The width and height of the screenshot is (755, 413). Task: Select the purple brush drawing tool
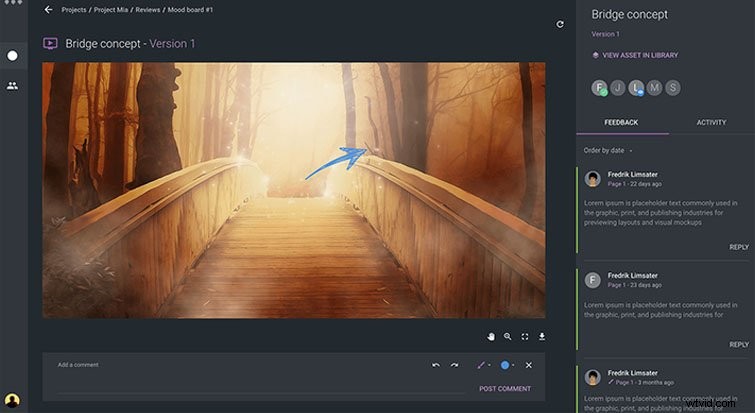(x=481, y=365)
